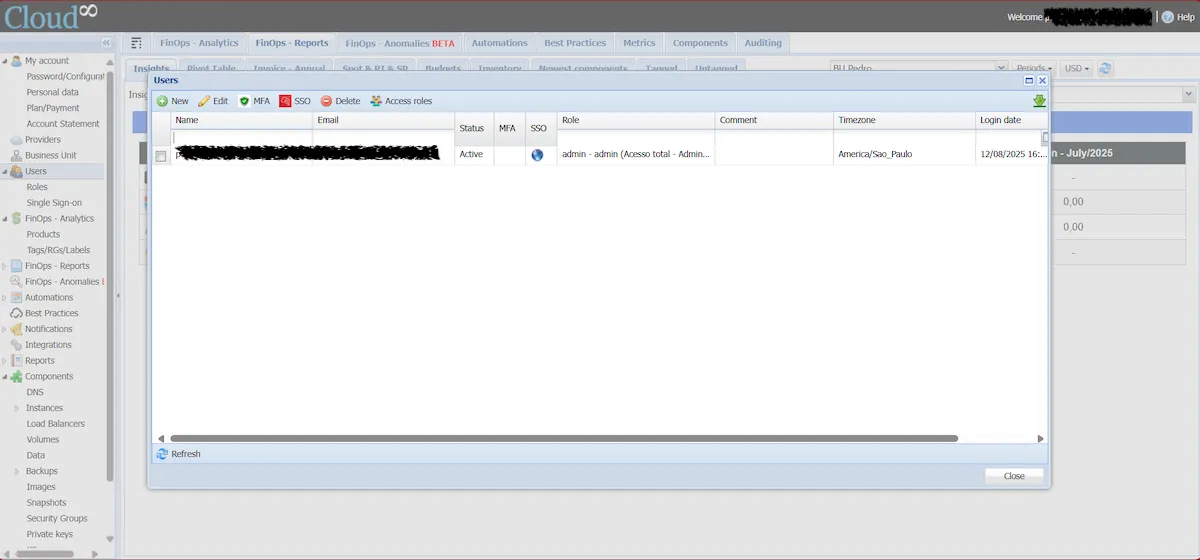The height and width of the screenshot is (560, 1200).
Task: Switch to FinOps - Reports tab
Action: [x=292, y=43]
